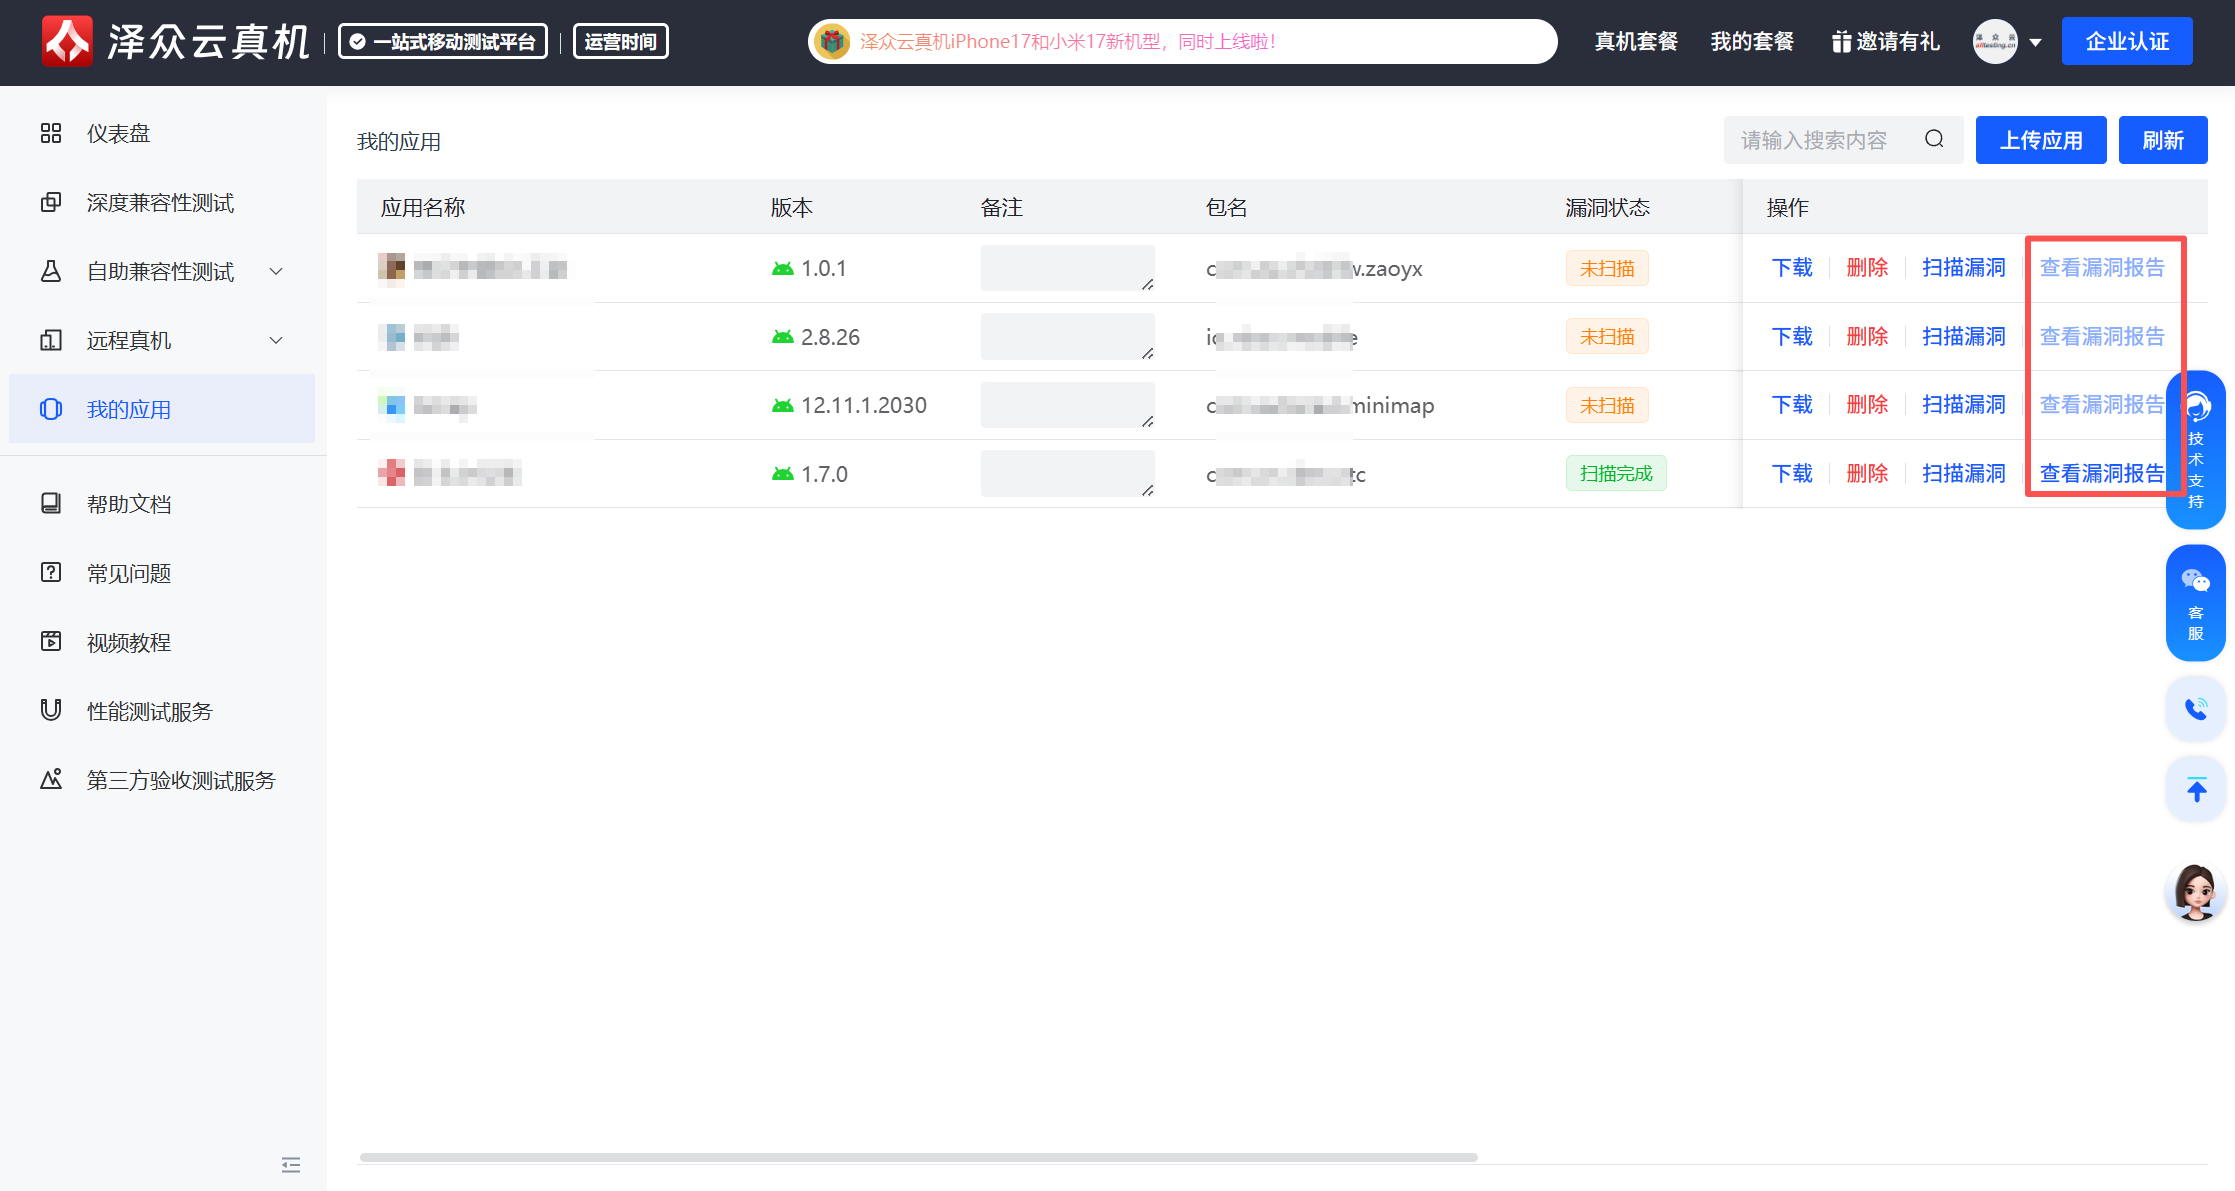Image resolution: width=2235 pixels, height=1191 pixels.
Task: Open the 技术支持 headset widget
Action: (x=2199, y=450)
